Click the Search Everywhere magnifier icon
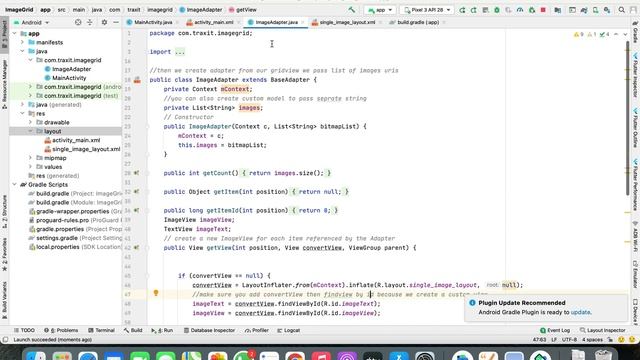Image resolution: width=640 pixels, height=360 pixels. coord(622,9)
